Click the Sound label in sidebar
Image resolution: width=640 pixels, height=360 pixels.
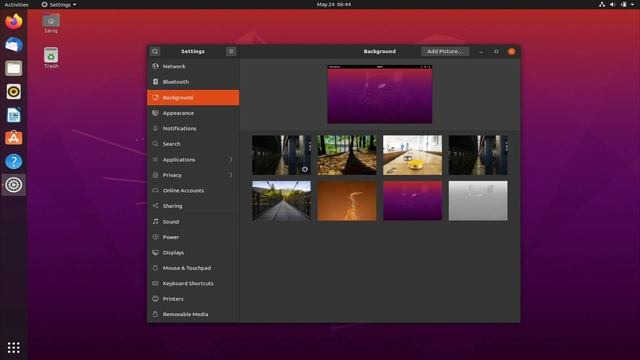coord(171,222)
